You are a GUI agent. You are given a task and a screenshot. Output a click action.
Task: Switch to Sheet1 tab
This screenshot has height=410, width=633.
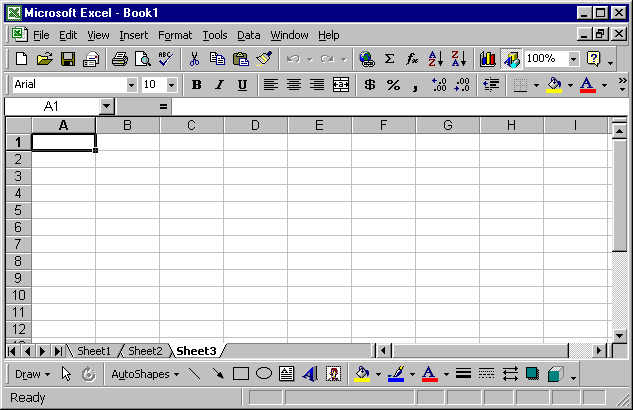[94, 351]
